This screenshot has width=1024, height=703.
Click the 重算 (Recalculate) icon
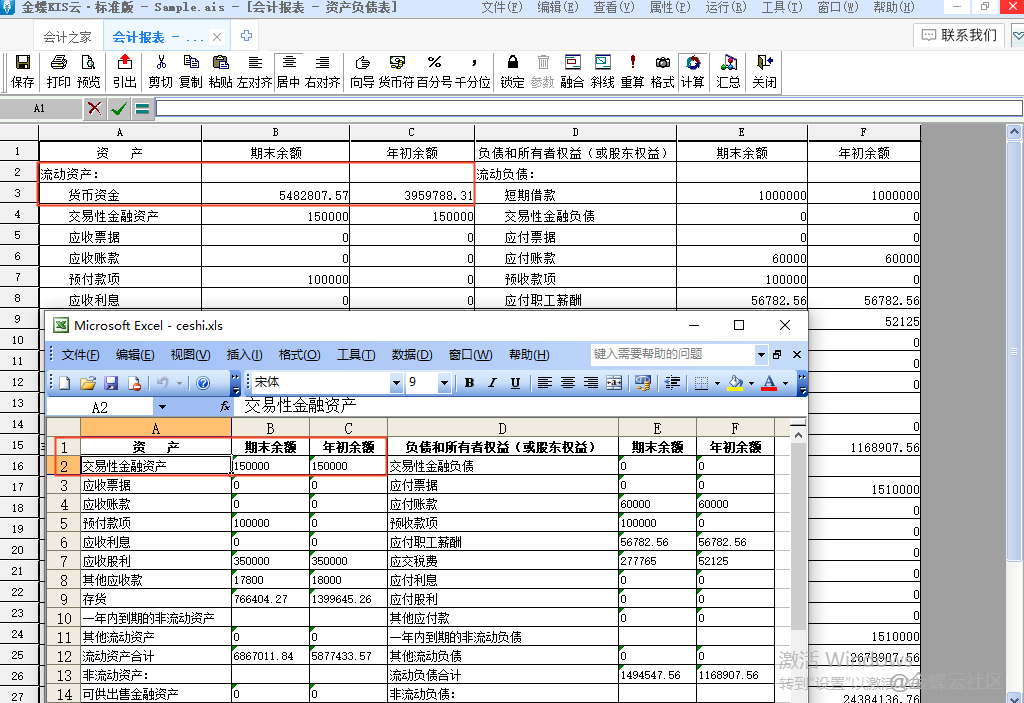click(x=632, y=71)
